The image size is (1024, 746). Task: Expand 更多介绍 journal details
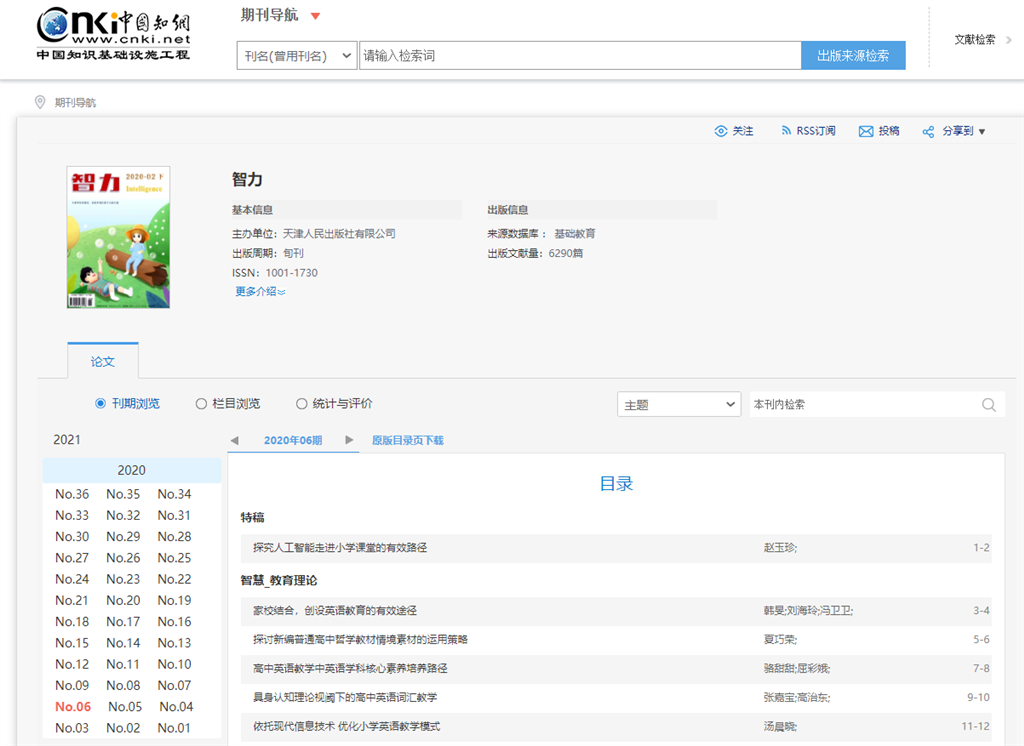point(260,292)
